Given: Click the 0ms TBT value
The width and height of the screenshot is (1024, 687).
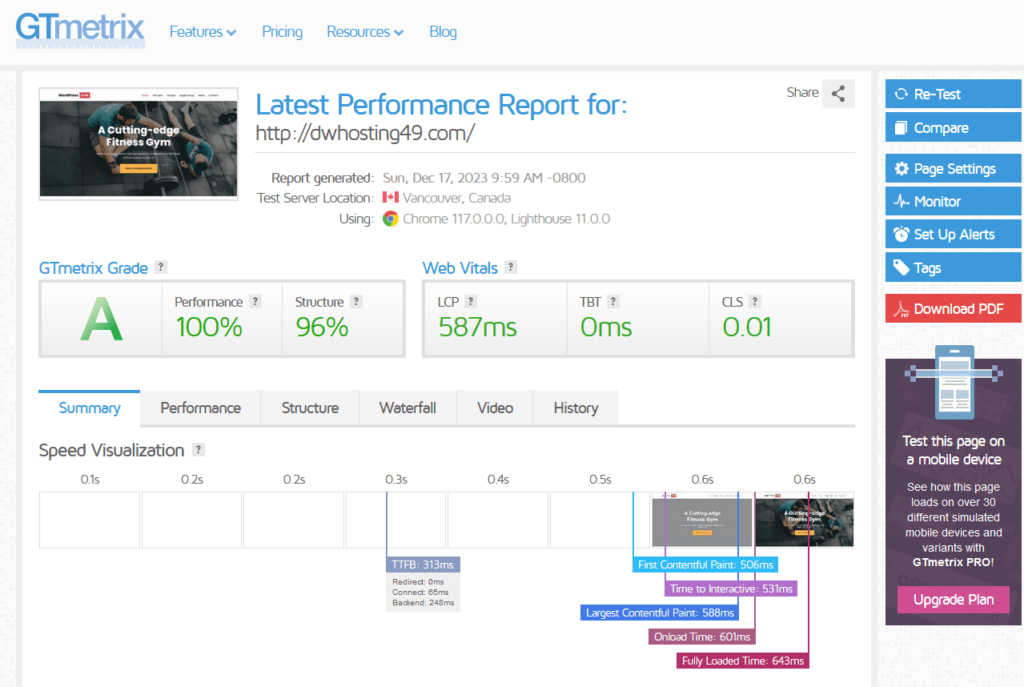Looking at the screenshot, I should coord(606,327).
